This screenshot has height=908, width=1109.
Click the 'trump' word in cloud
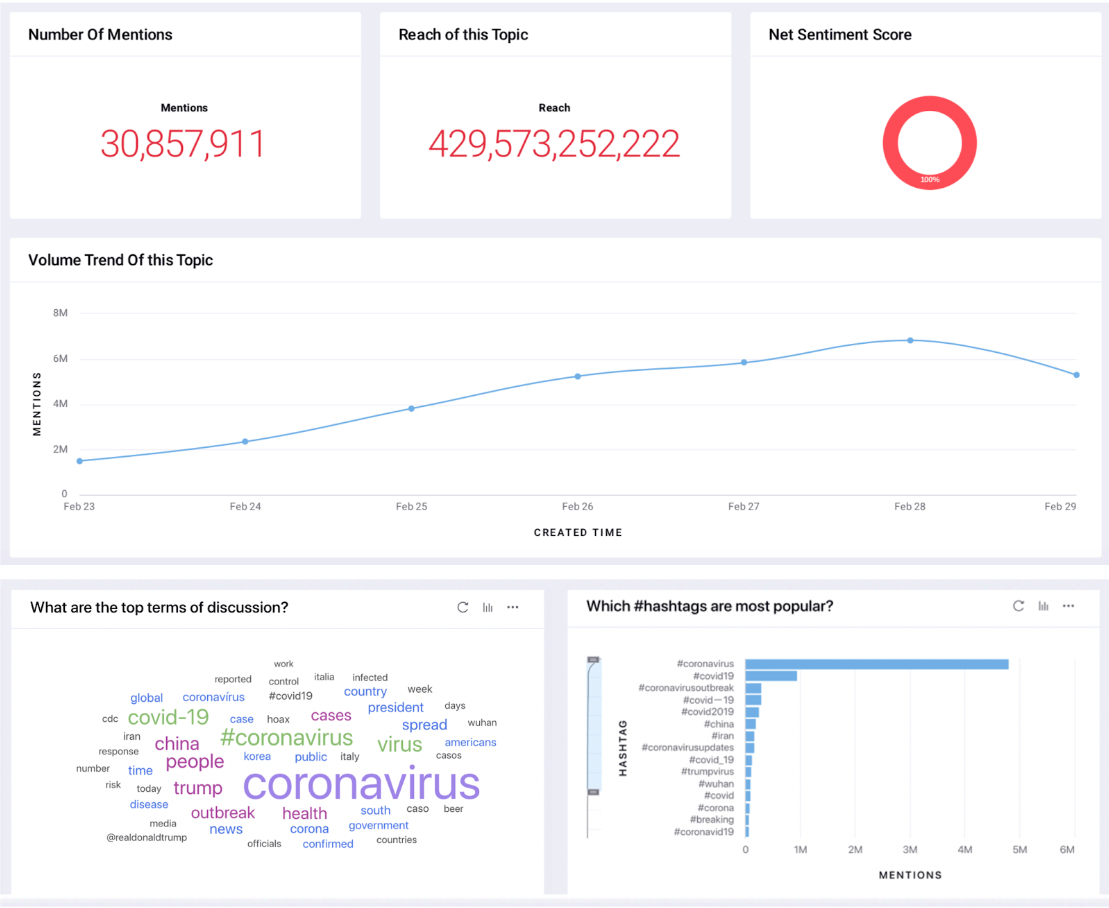198,788
